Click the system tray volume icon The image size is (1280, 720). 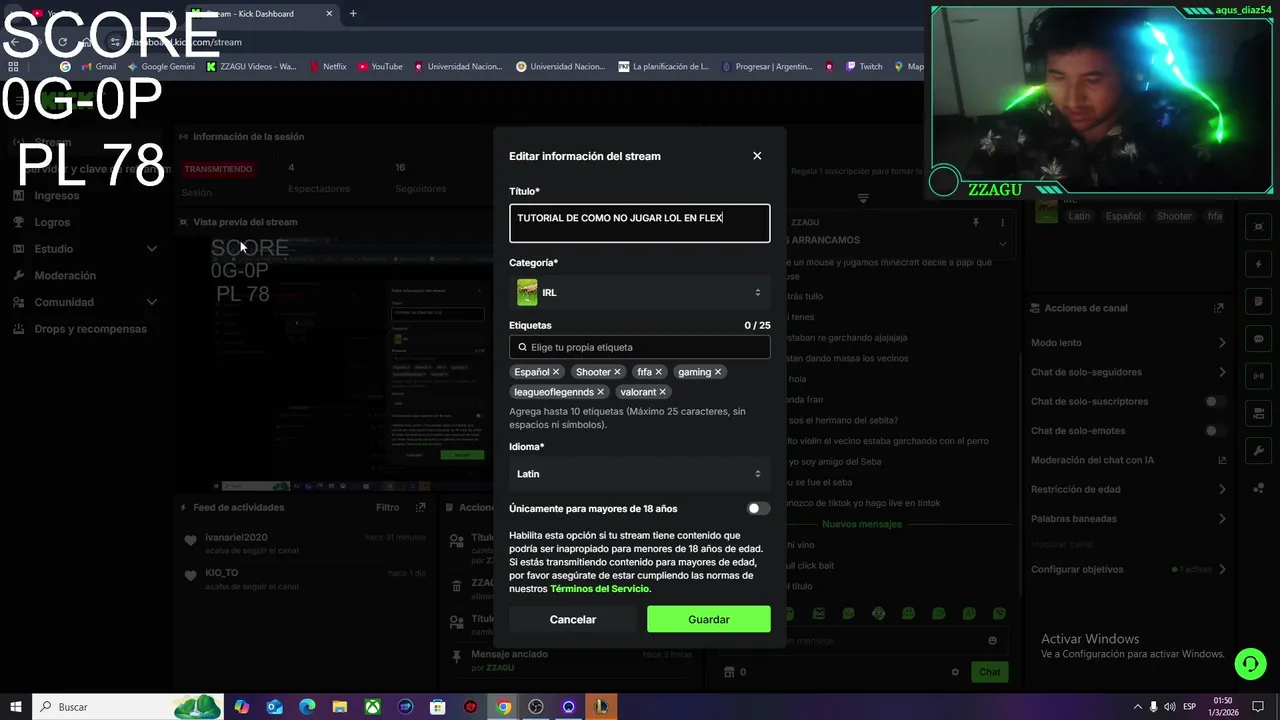[x=1169, y=707]
